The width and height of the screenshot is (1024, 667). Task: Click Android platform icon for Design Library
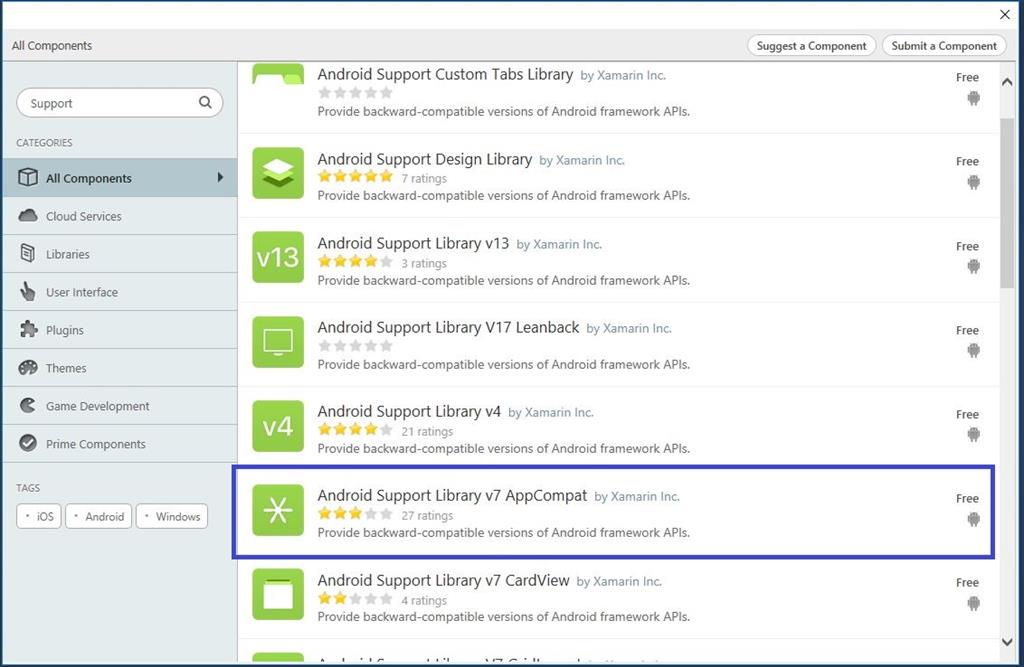click(x=973, y=182)
